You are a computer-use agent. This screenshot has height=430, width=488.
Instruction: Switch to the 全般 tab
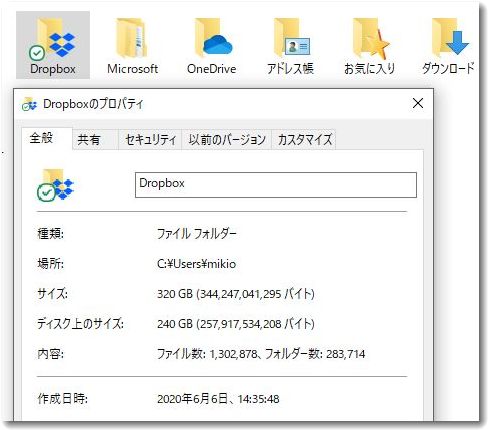click(x=41, y=138)
